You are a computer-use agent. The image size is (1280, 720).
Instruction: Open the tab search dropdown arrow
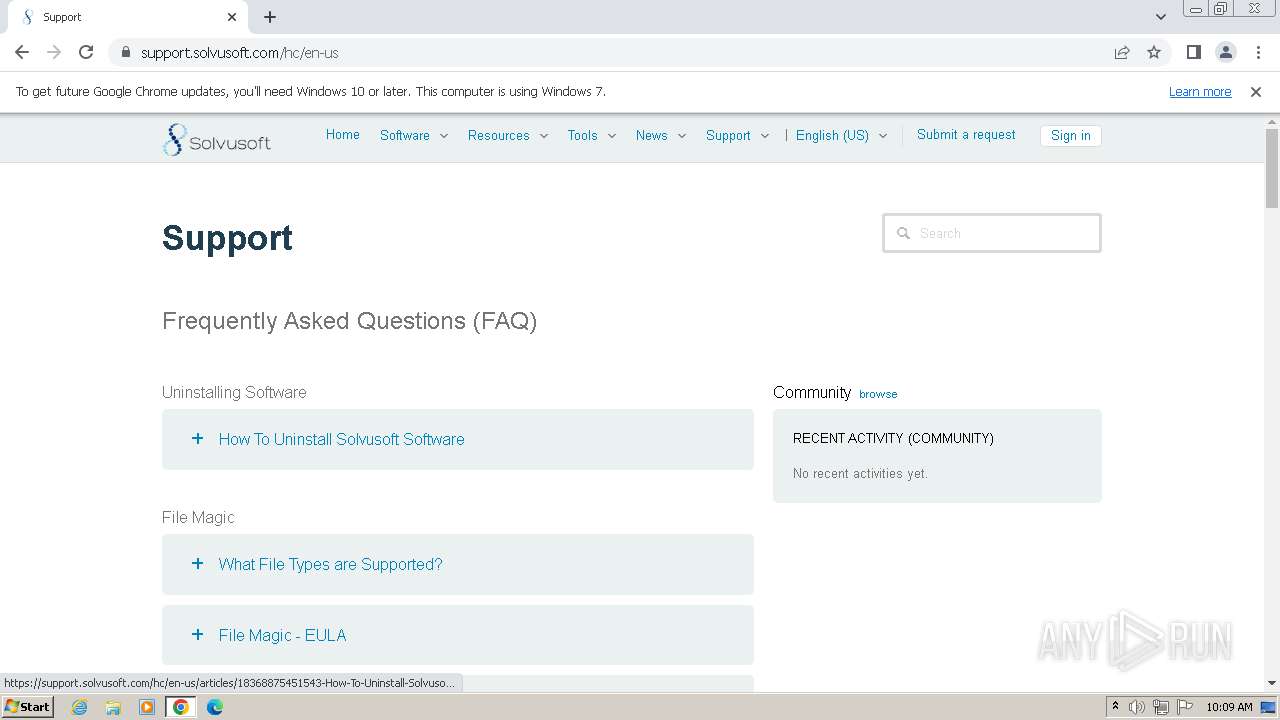(1160, 17)
